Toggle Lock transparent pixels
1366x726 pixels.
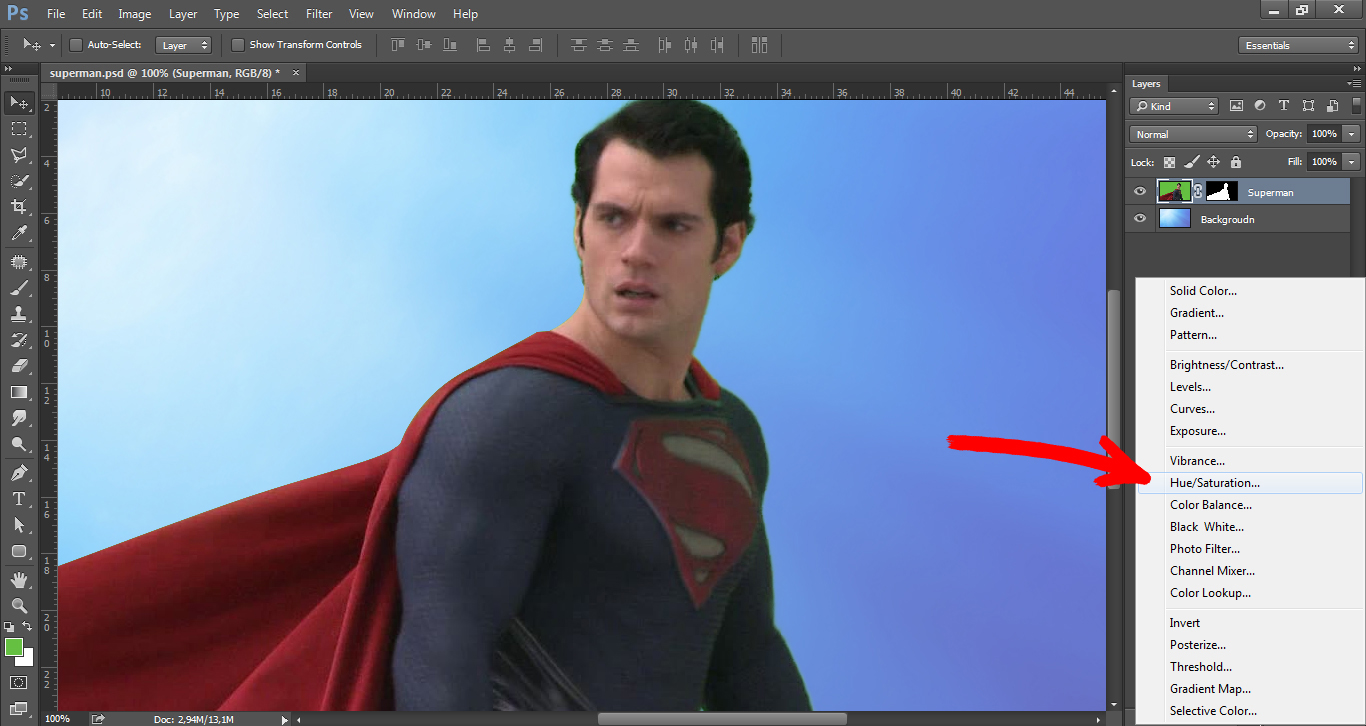coord(1169,161)
